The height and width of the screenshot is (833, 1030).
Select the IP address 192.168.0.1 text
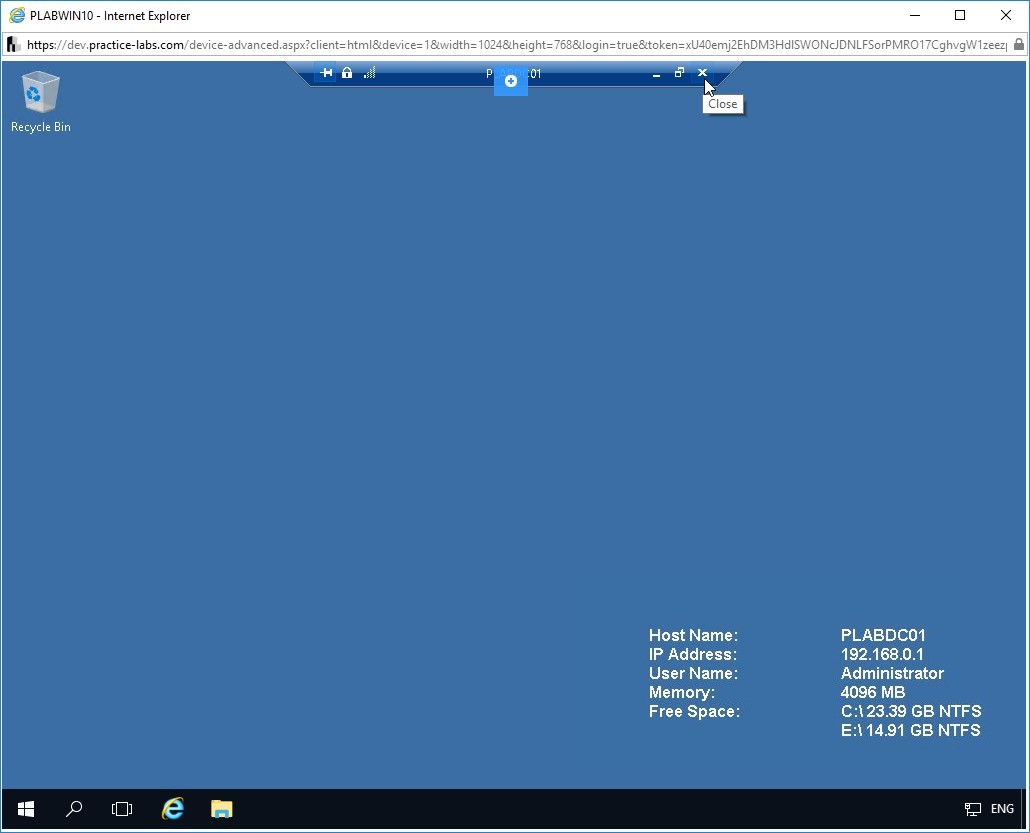pos(882,654)
